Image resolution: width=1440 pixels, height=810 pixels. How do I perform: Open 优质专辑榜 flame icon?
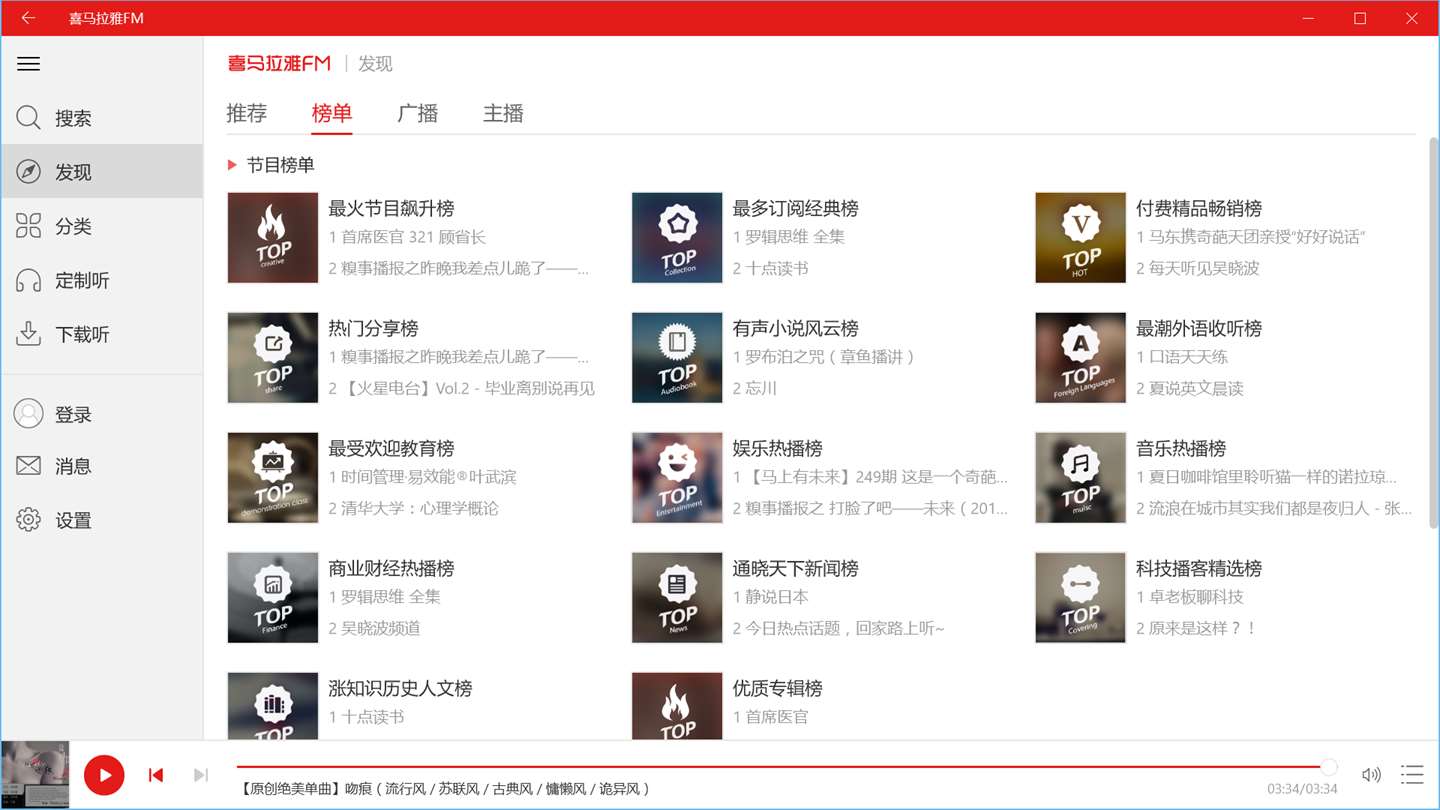coord(677,706)
